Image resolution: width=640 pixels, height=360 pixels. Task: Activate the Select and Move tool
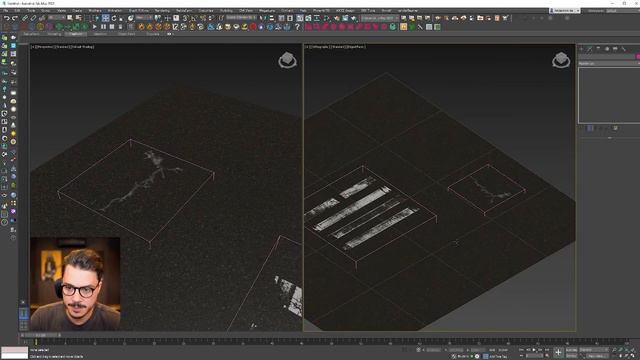[x=105, y=18]
